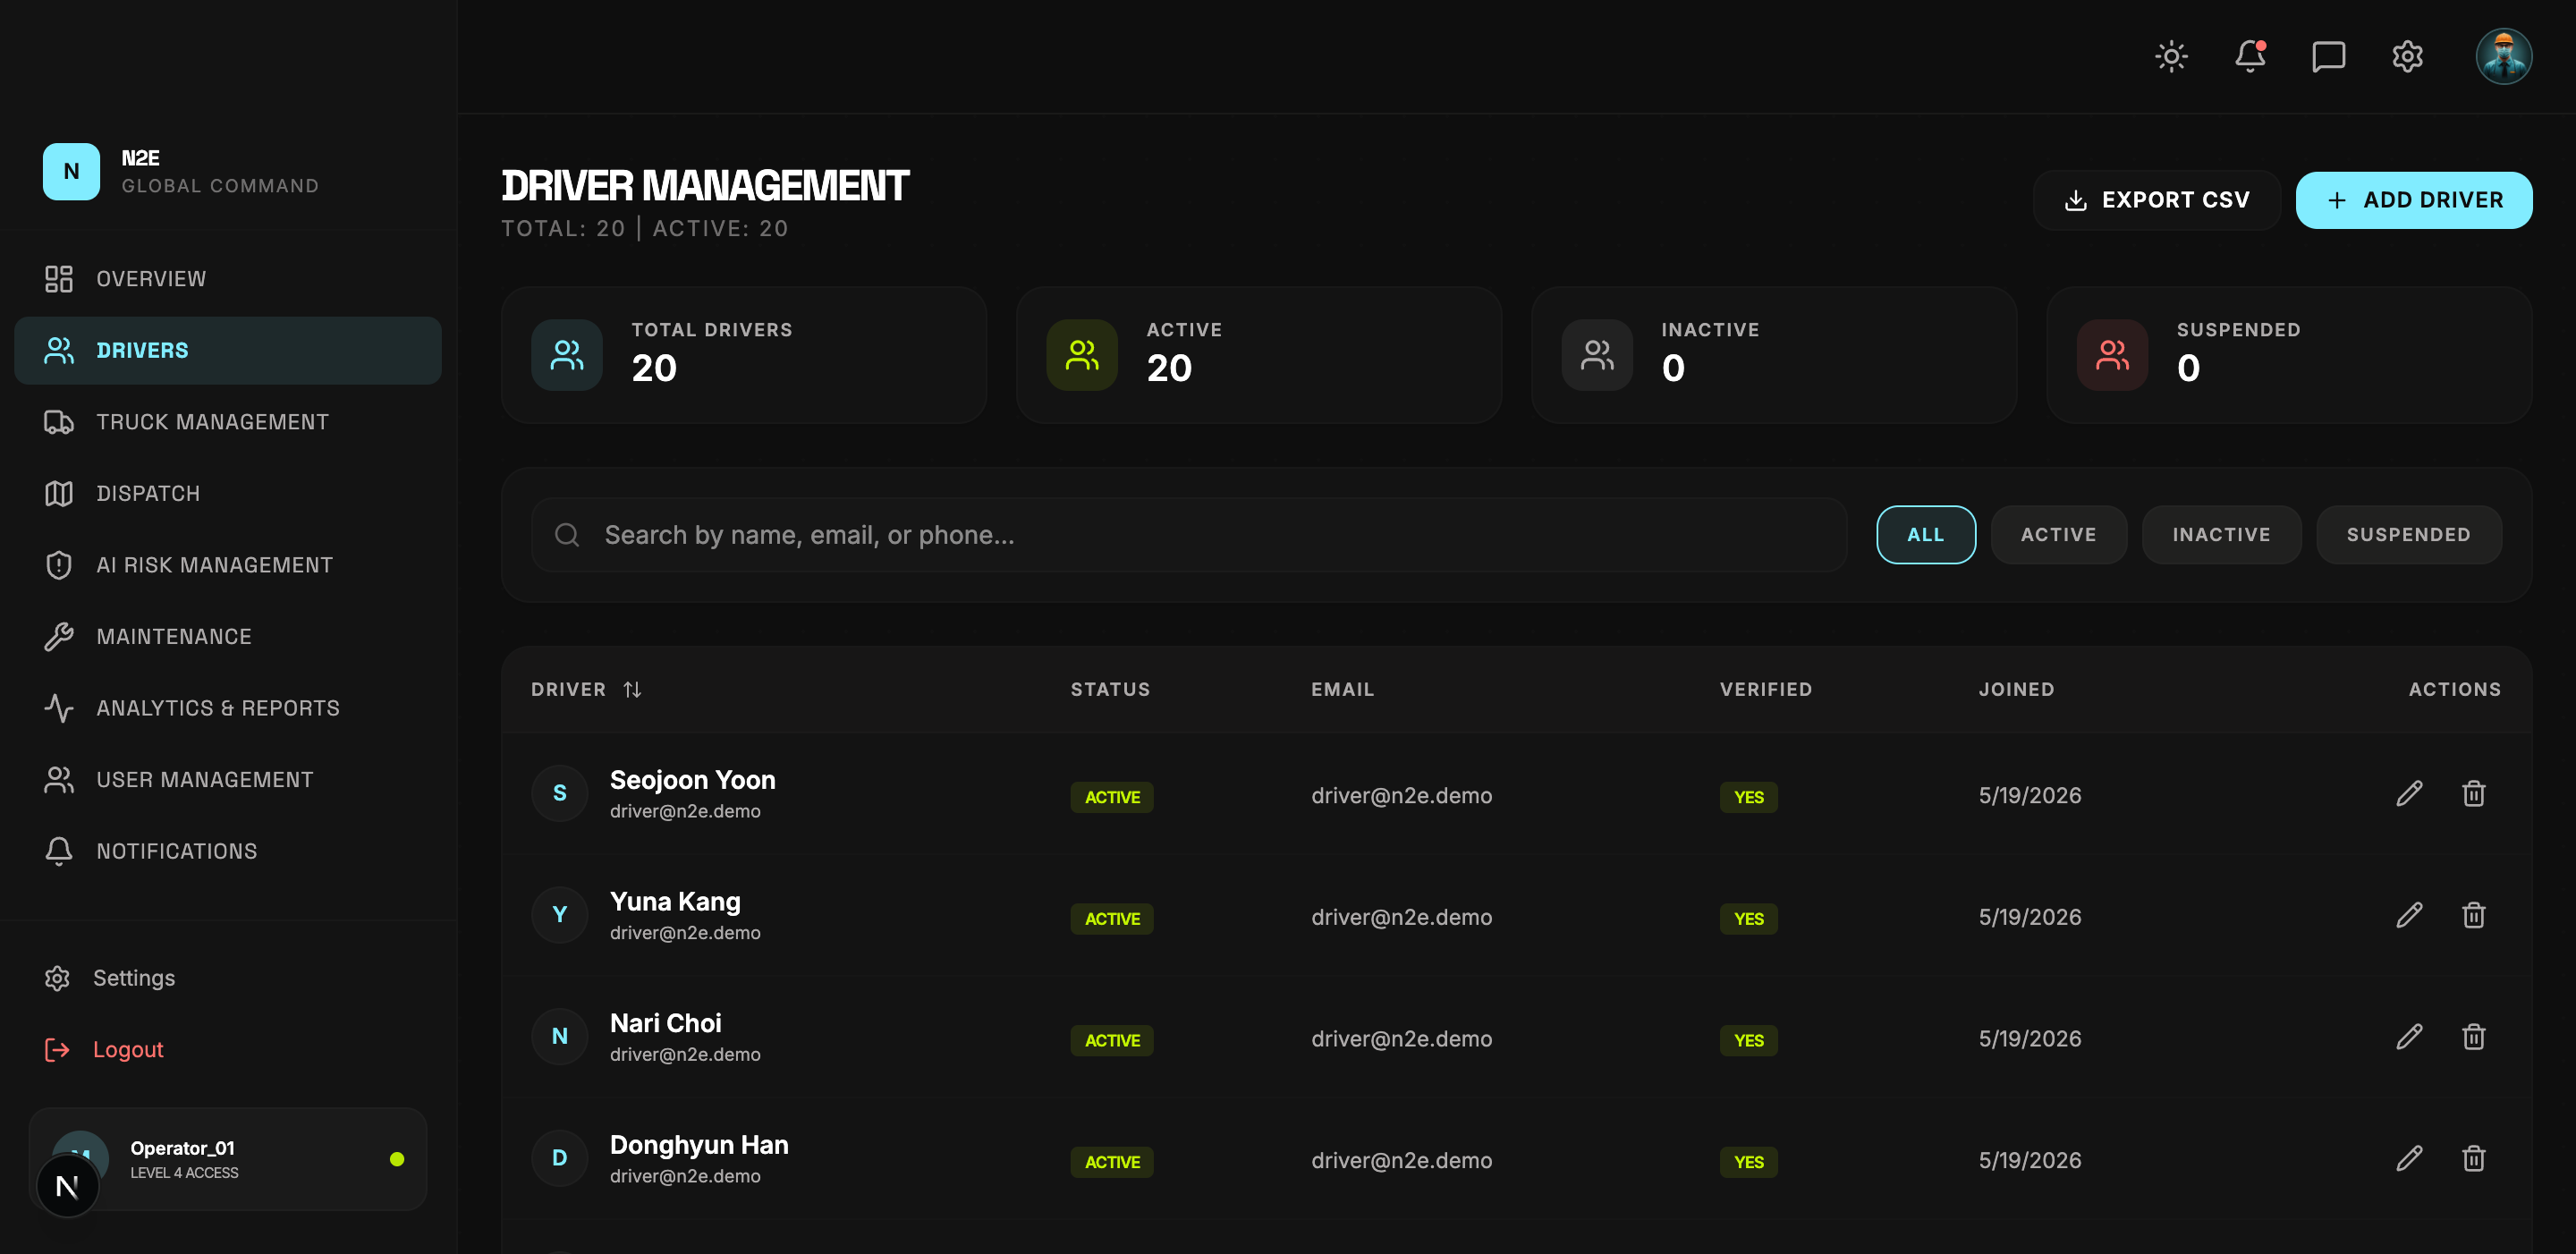Export drivers with Export CSV button
This screenshot has height=1254, width=2576.
point(2156,200)
